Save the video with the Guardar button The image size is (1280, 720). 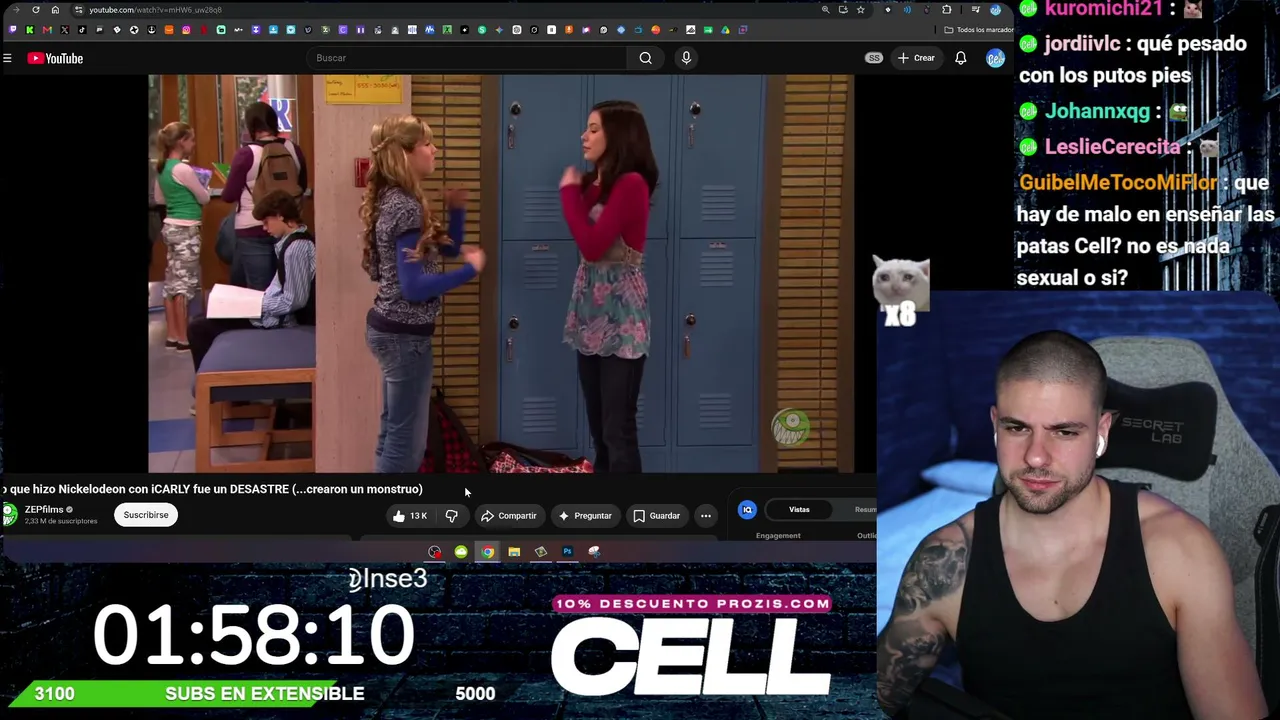coord(657,516)
